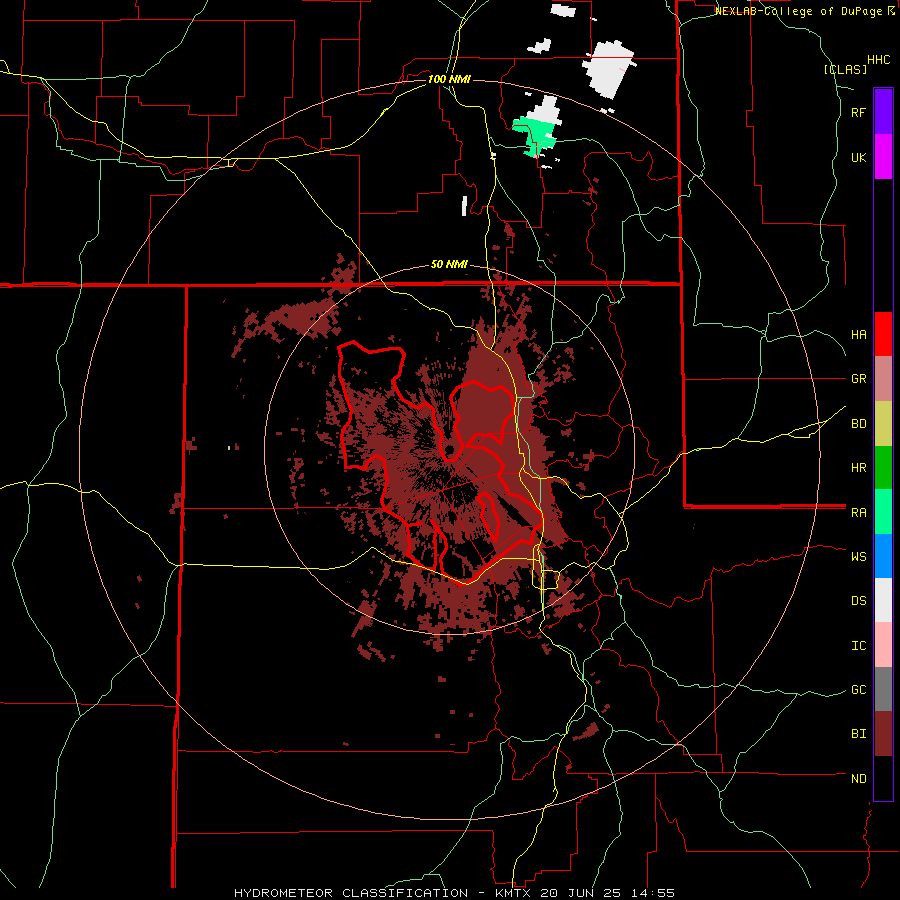Click the HR green legend swatch

[x=883, y=467]
